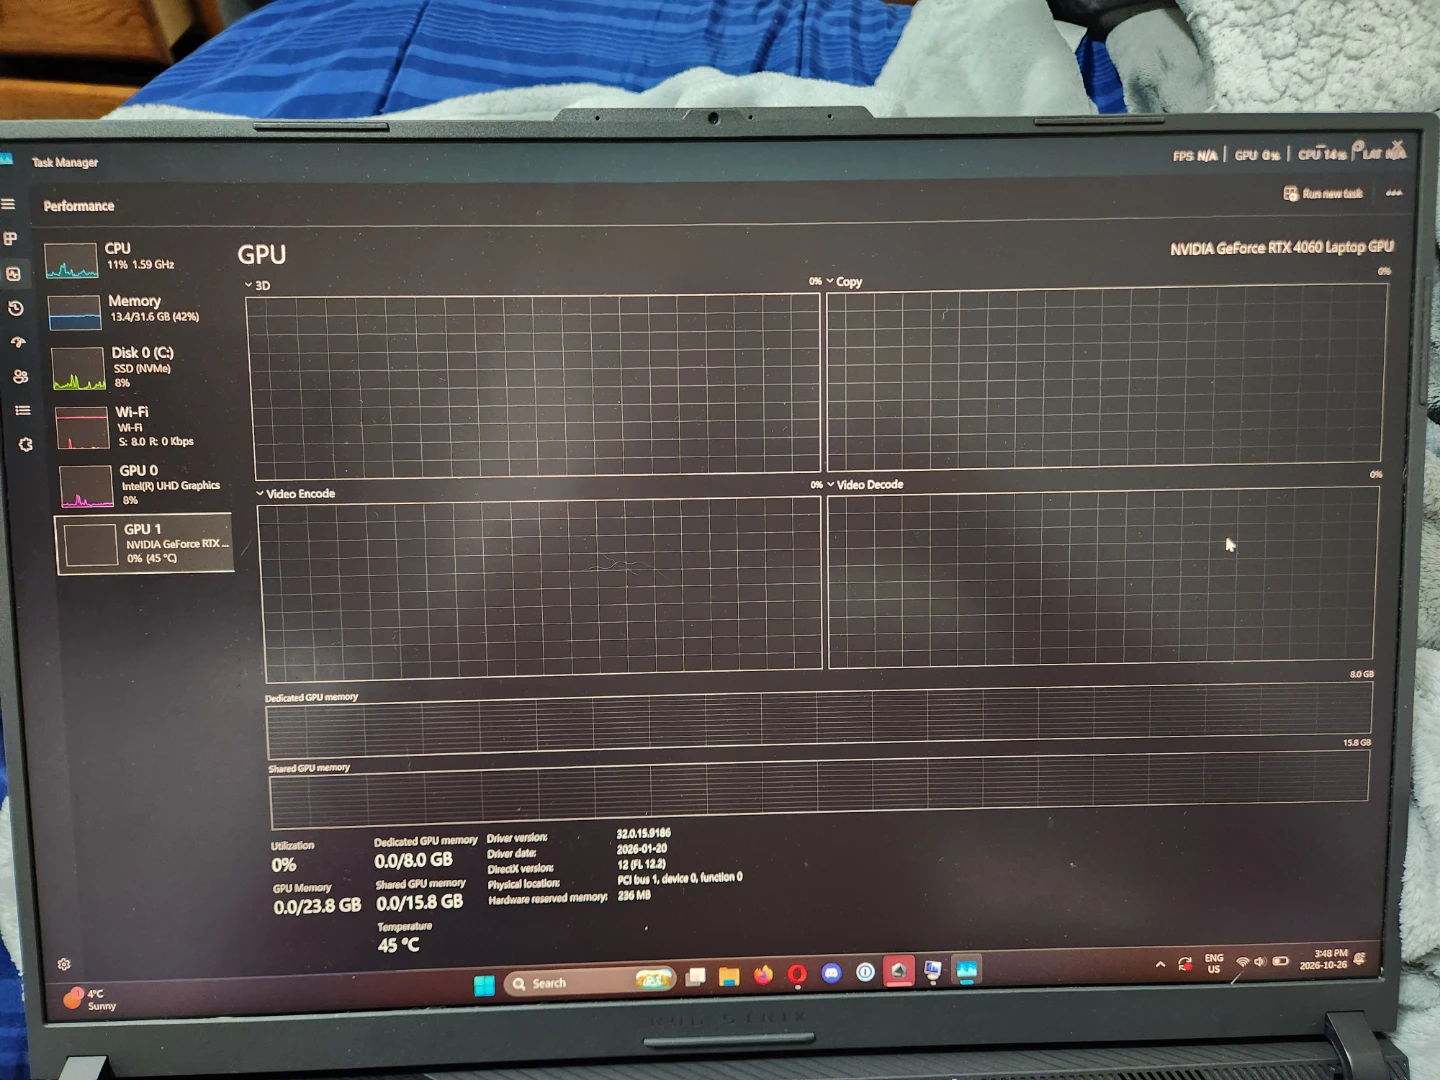The height and width of the screenshot is (1080, 1440).
Task: Click the Video Decode utilization graph
Action: click(1101, 578)
